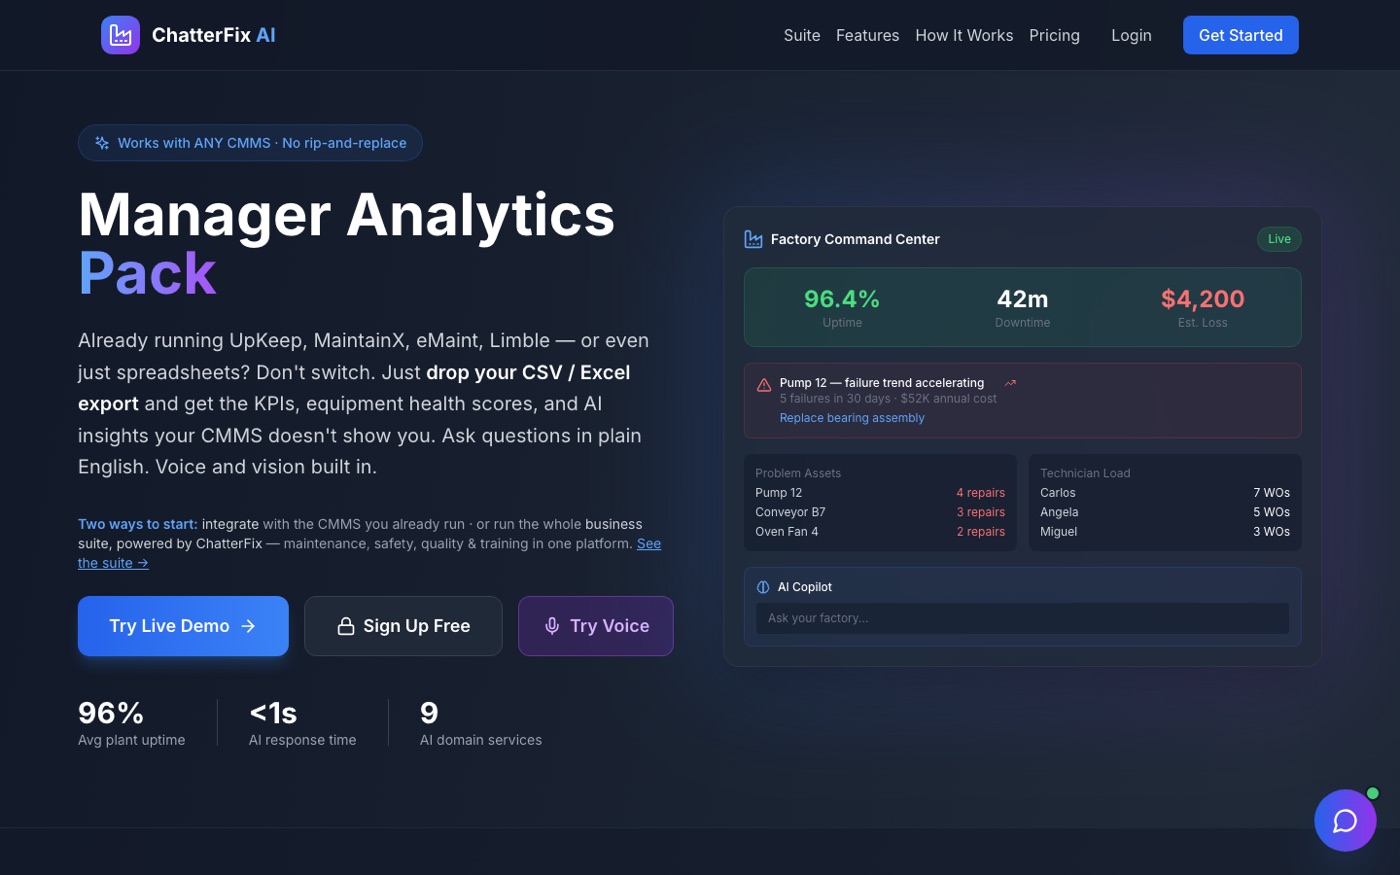Click the Works with ANY CMMS badge text
This screenshot has width=1400, height=875.
[262, 143]
